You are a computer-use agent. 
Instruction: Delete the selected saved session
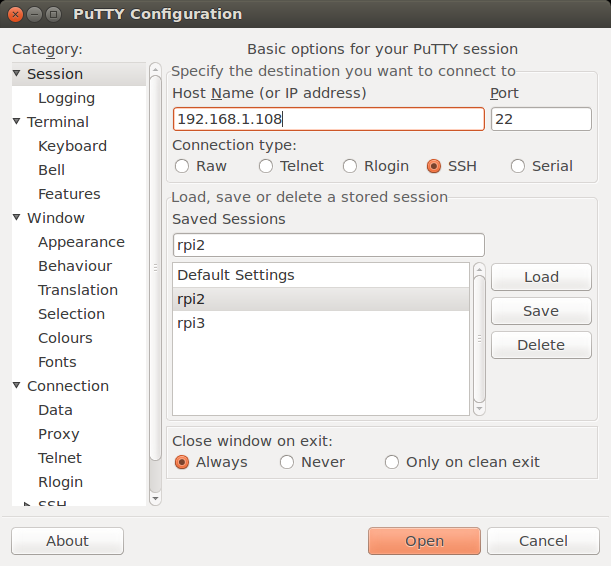pos(541,345)
